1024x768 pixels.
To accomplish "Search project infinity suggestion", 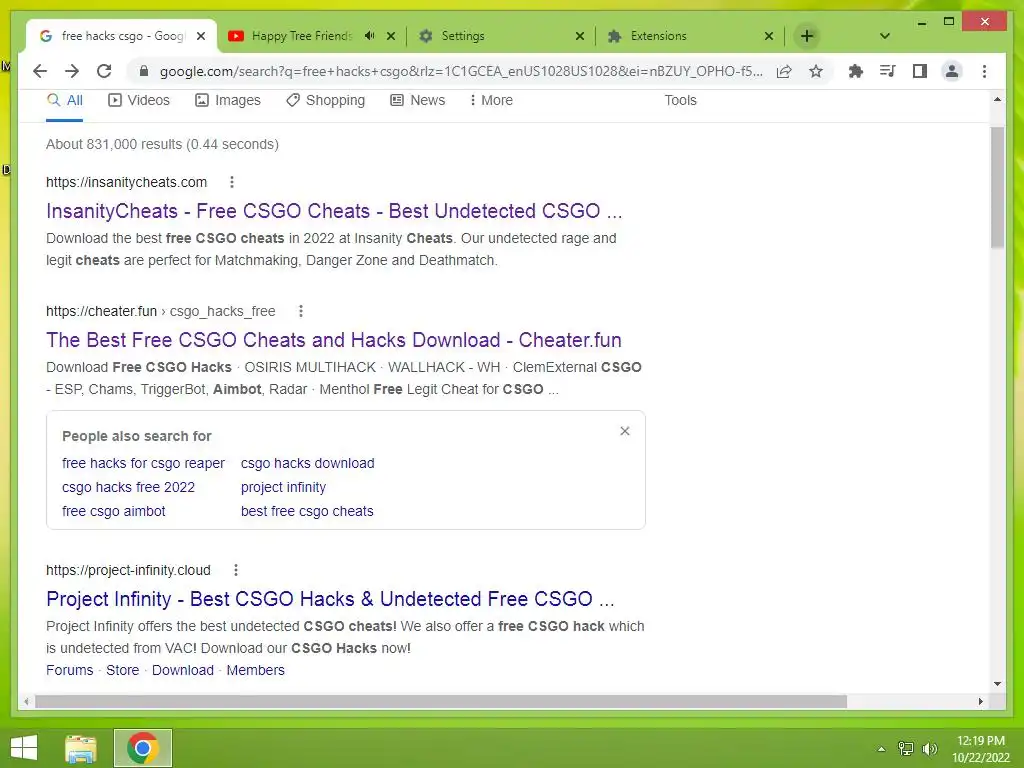I will pos(283,487).
